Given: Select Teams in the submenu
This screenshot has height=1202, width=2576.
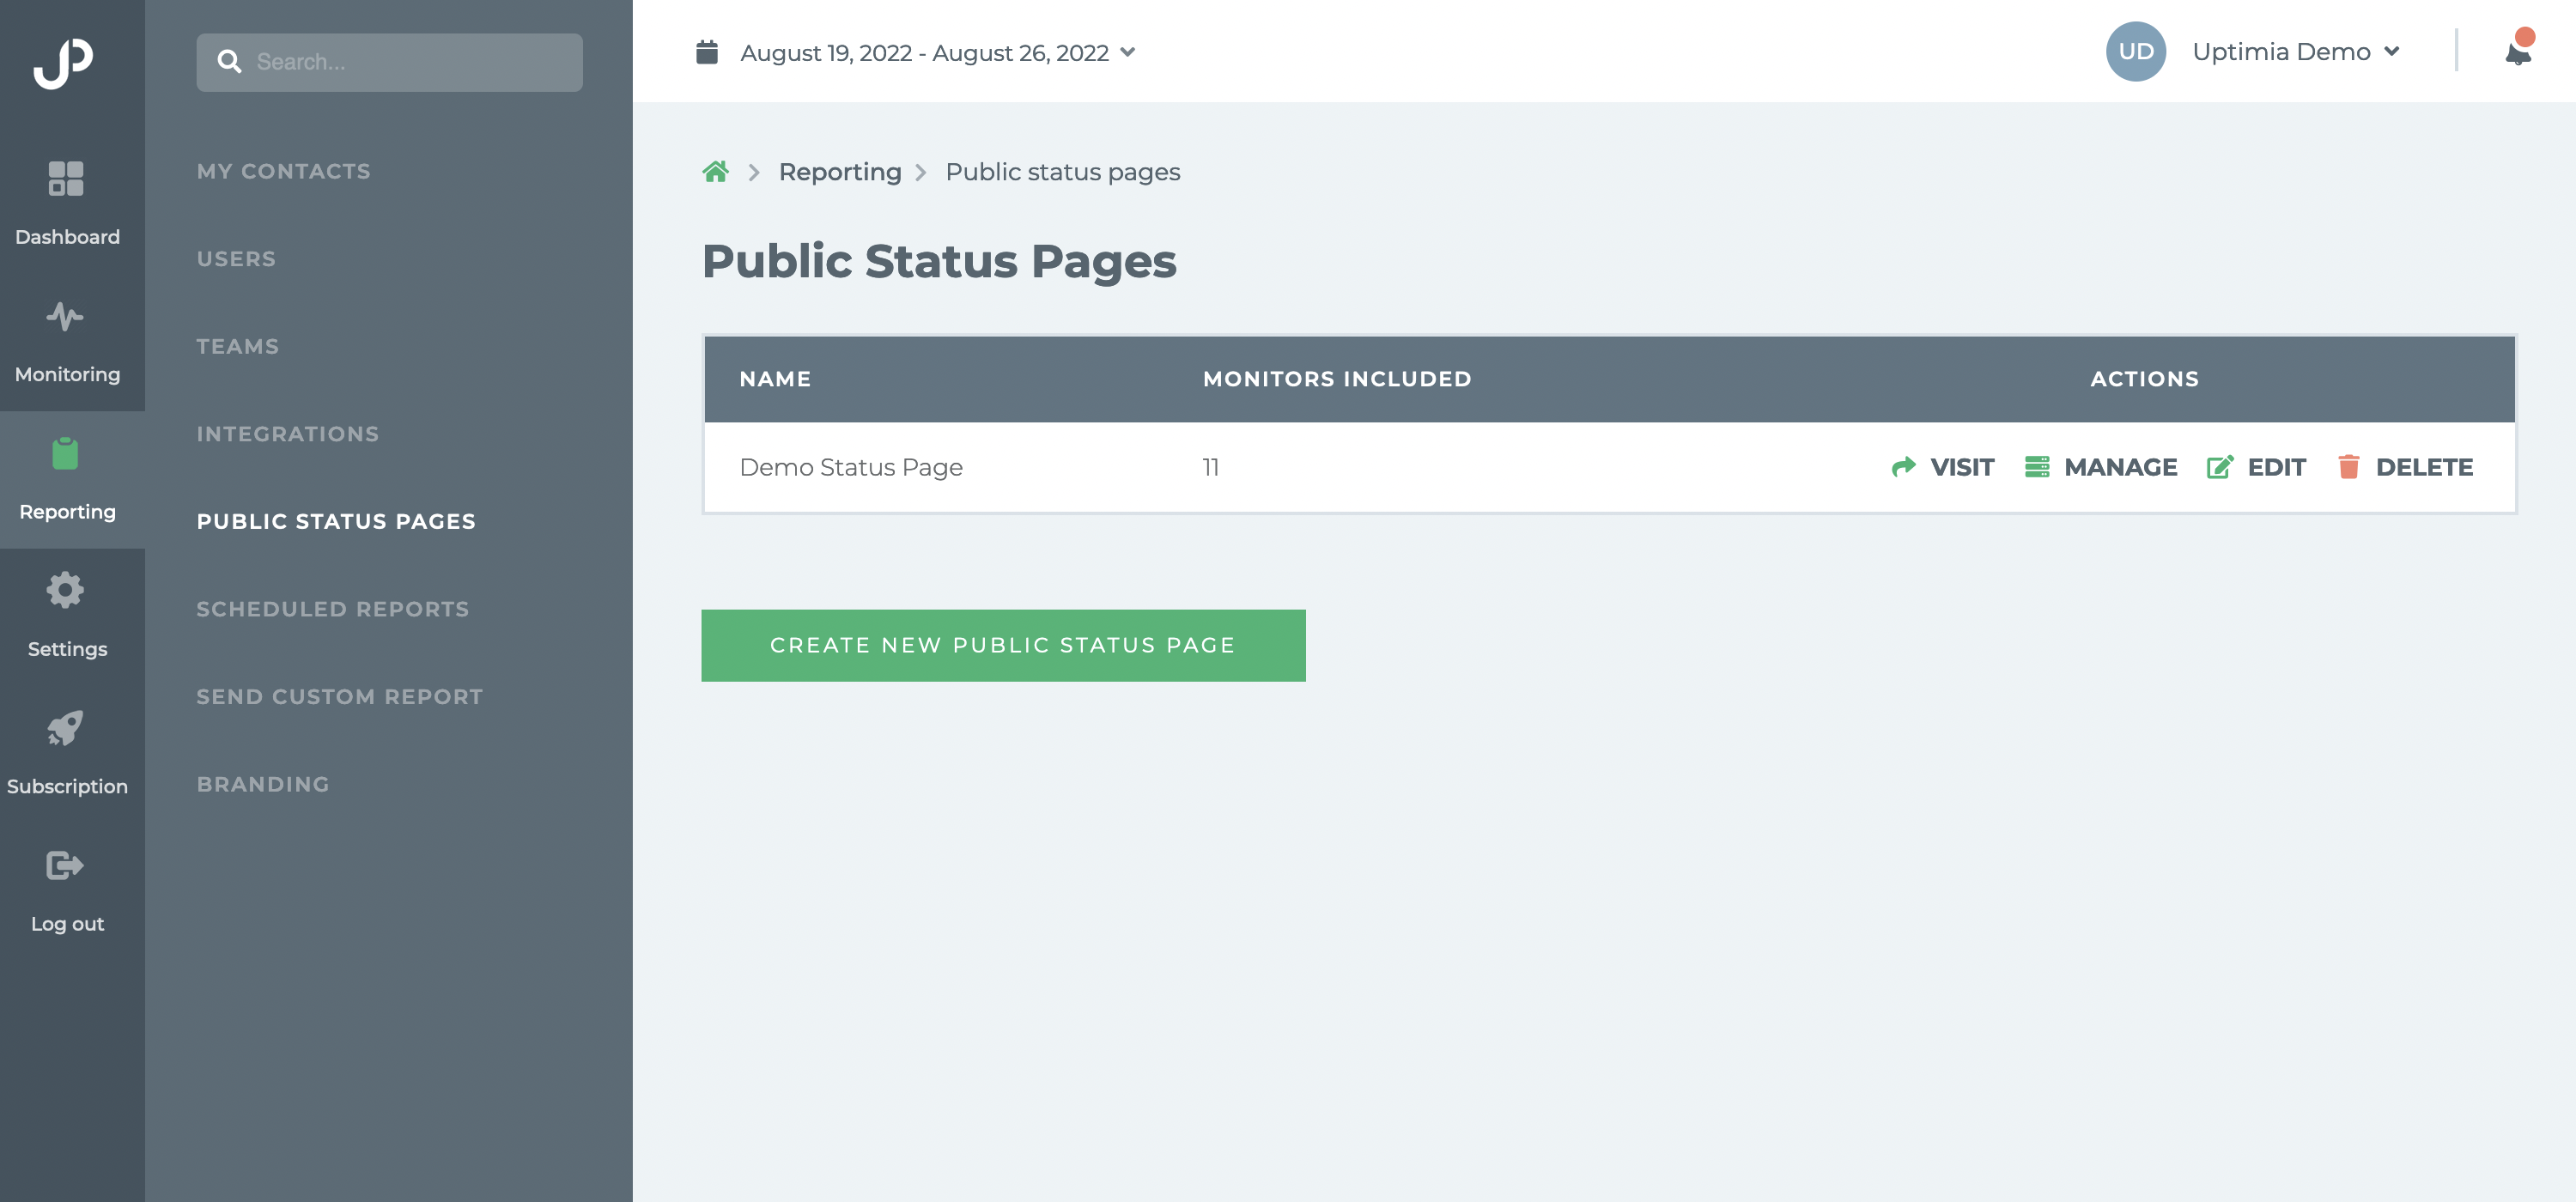Looking at the screenshot, I should click(x=238, y=346).
